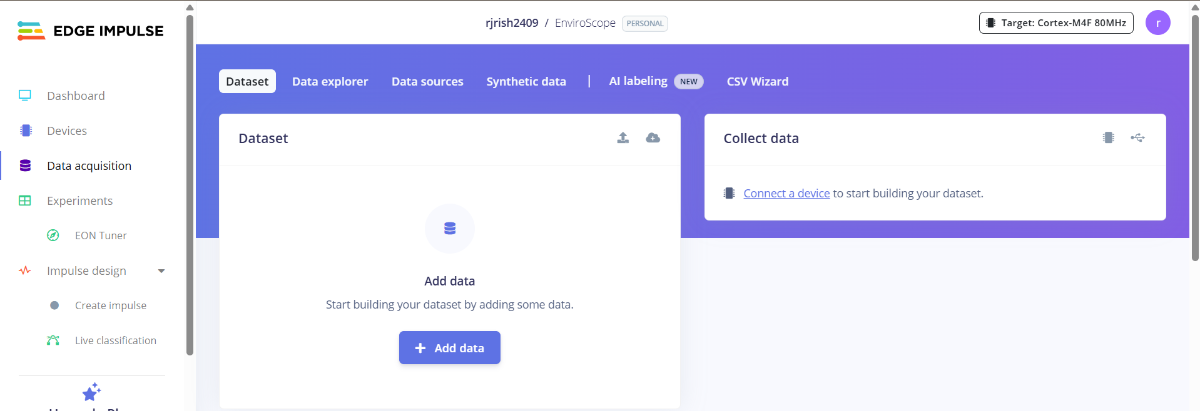The width and height of the screenshot is (1200, 411).
Task: Click the Connect a device link
Action: [786, 193]
